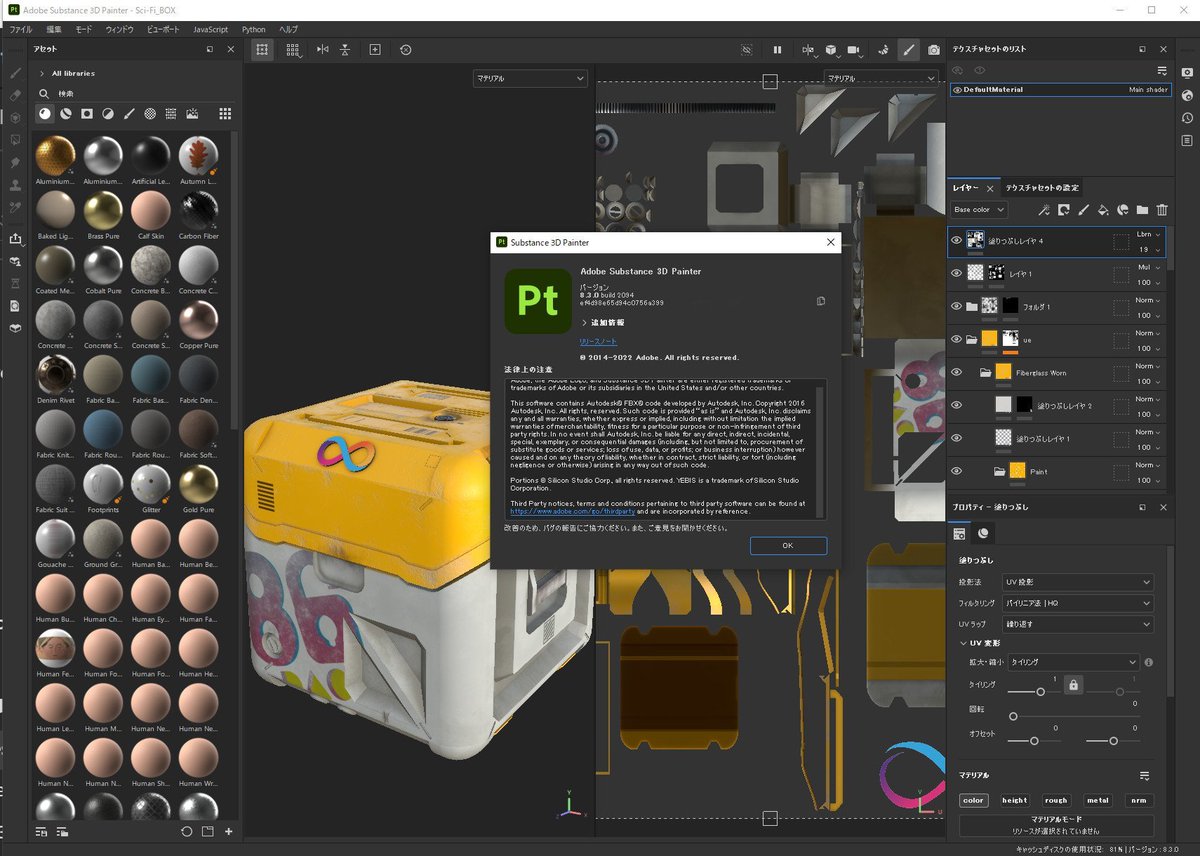The width and height of the screenshot is (1200, 856).
Task: Toggle visibility of the Paint folder
Action: pyautogui.click(x=956, y=471)
